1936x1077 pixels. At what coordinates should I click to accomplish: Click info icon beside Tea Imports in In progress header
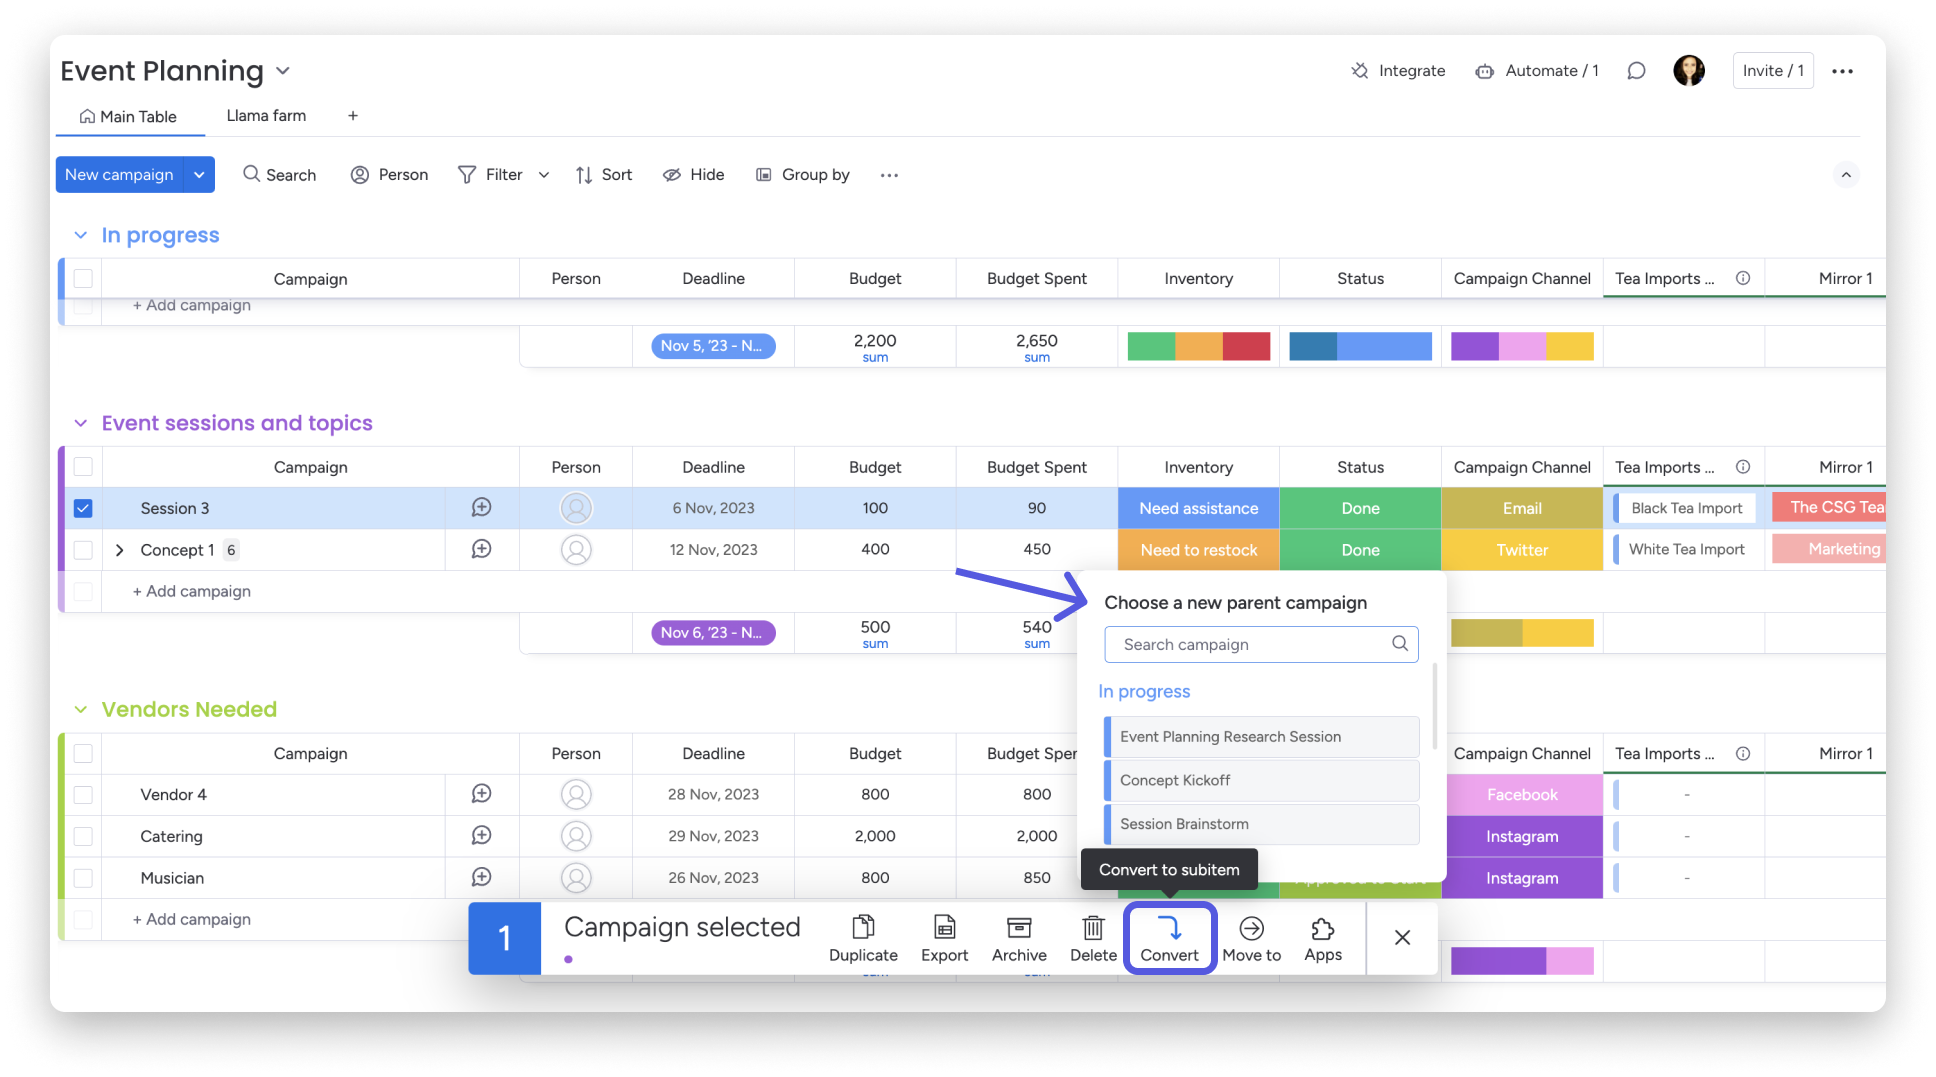coord(1742,278)
